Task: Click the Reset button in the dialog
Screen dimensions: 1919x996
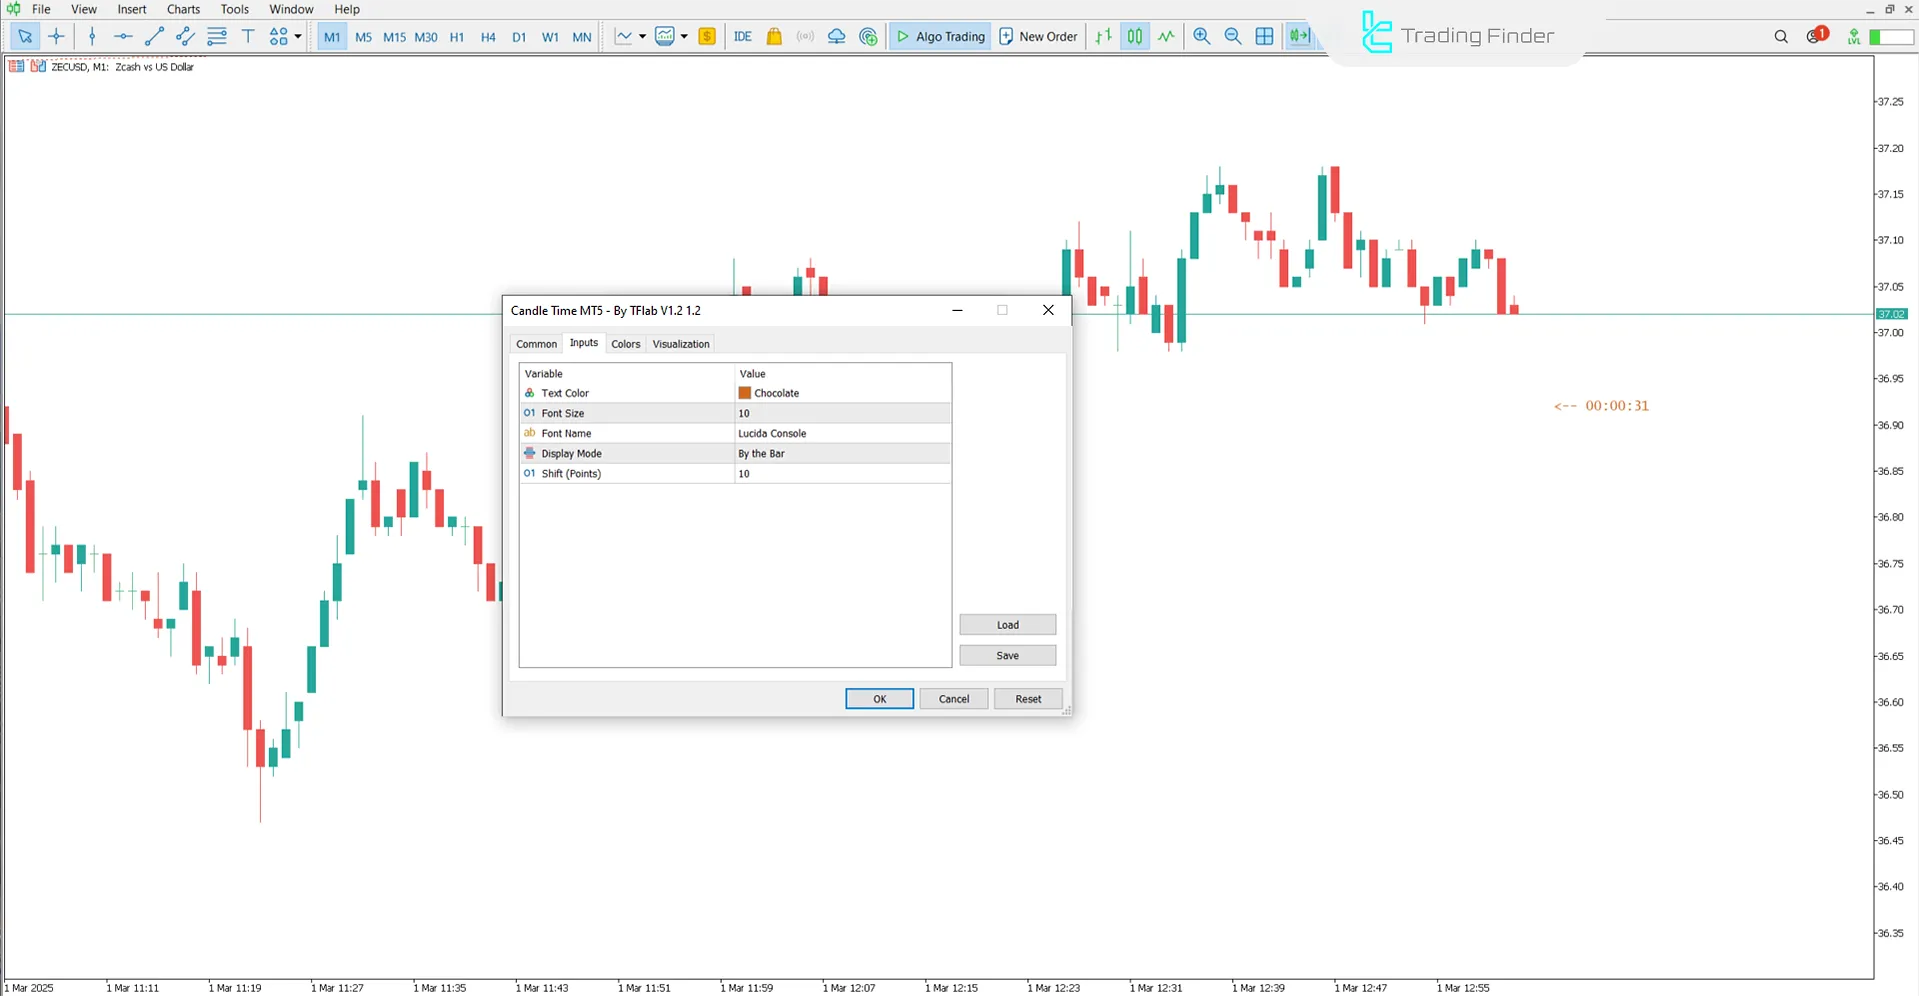Action: (x=1027, y=698)
